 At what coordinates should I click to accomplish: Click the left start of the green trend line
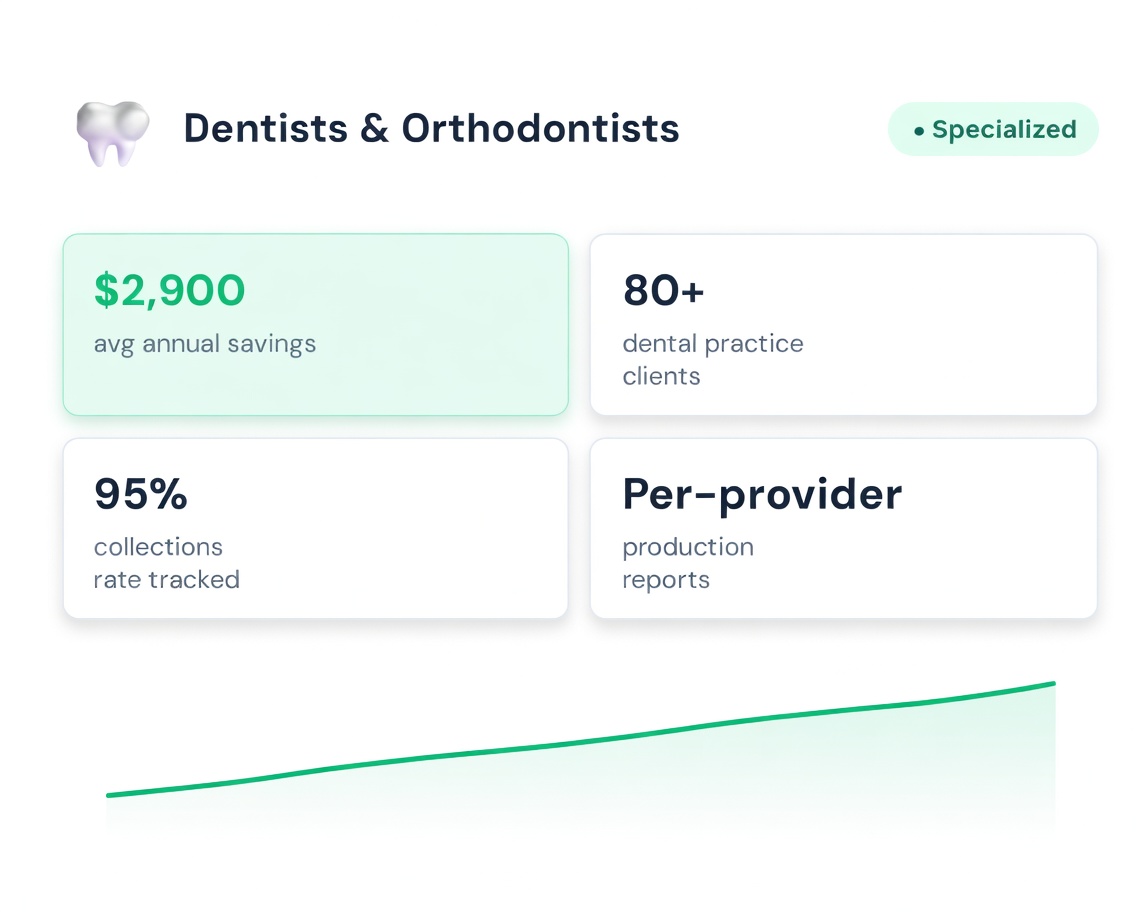coord(110,796)
